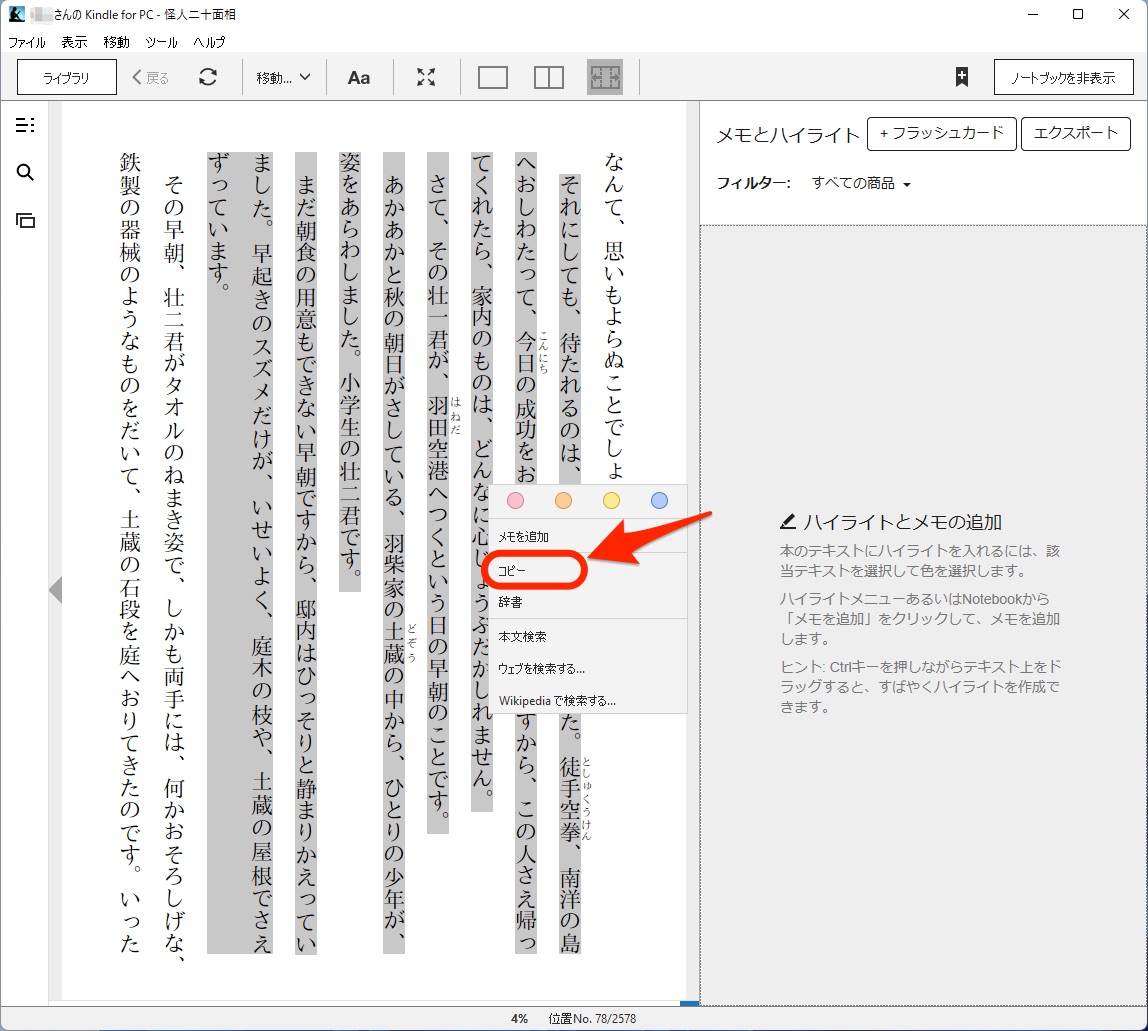Highlight selection with orange color
The height and width of the screenshot is (1031, 1148).
(563, 500)
